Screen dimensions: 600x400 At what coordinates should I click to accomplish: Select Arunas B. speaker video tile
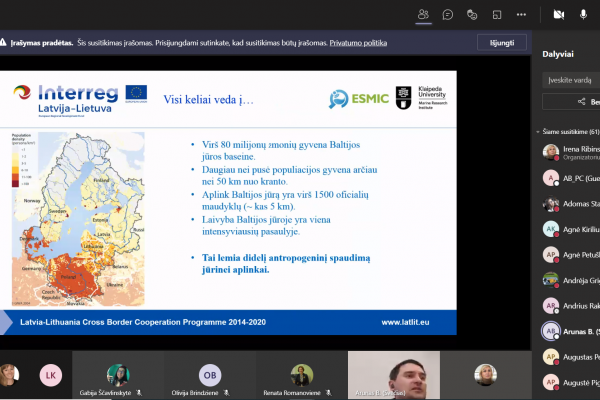[x=394, y=375]
